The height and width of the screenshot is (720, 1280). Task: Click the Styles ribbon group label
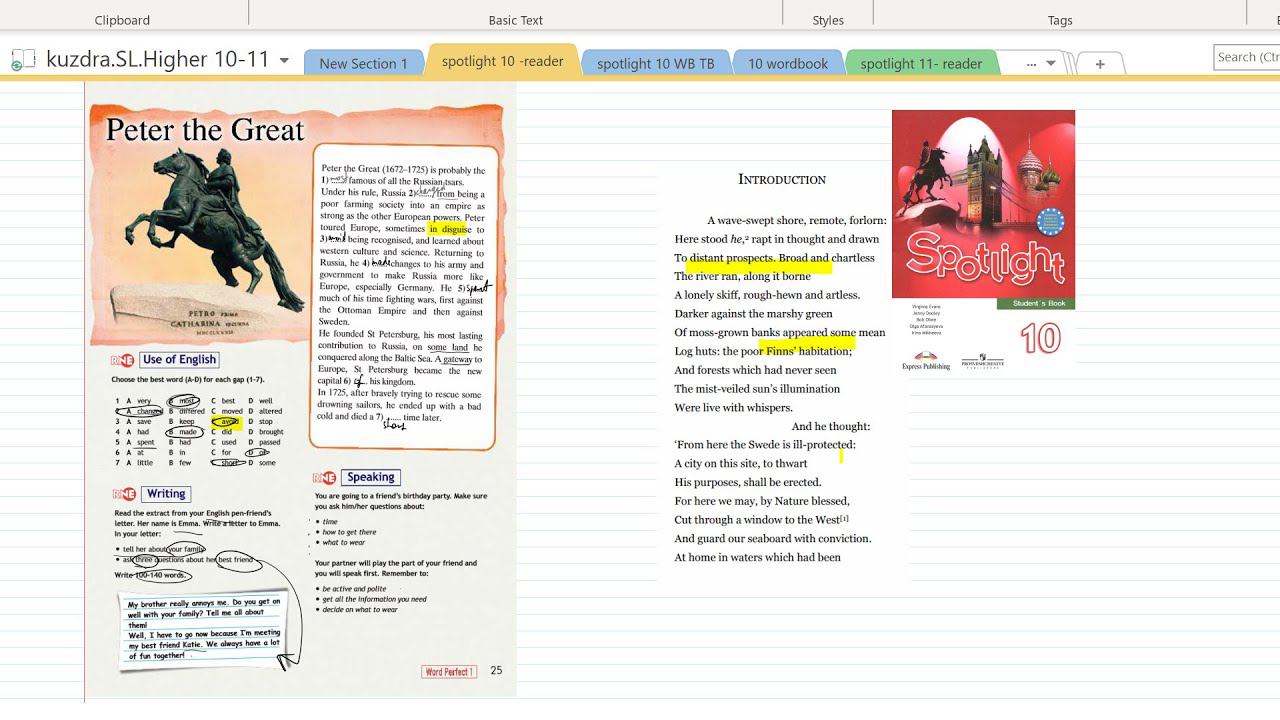click(828, 20)
